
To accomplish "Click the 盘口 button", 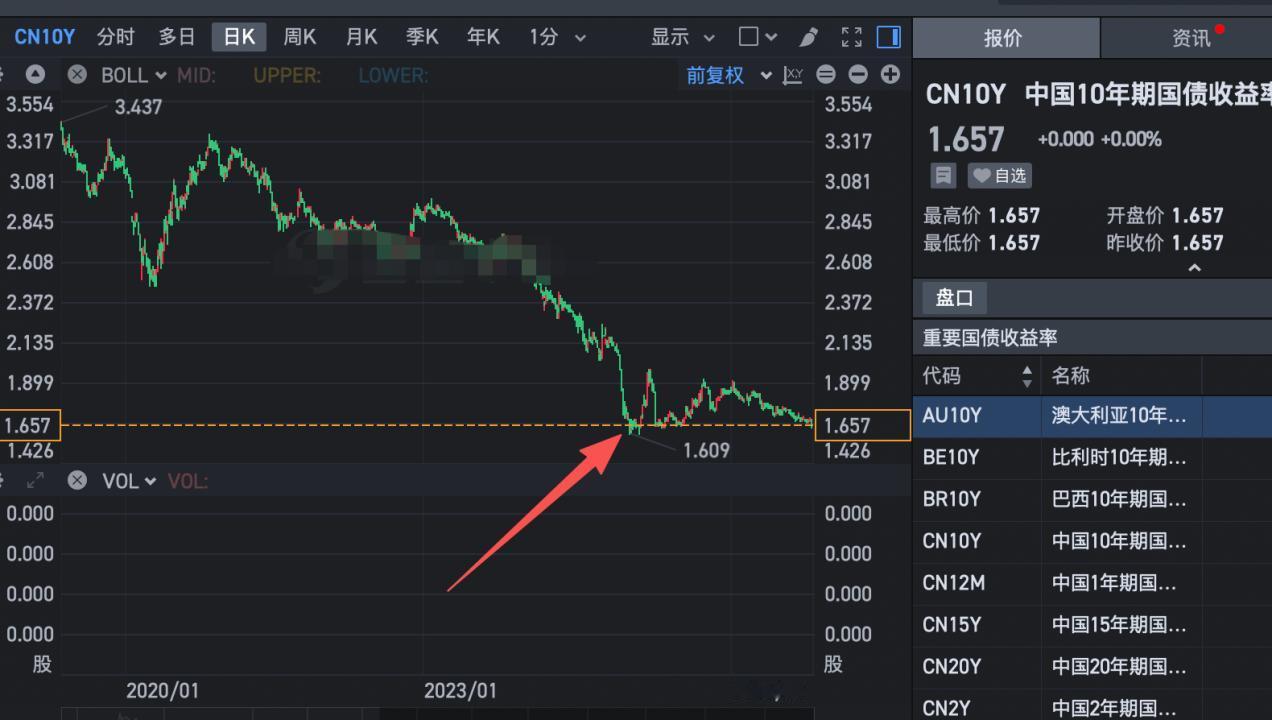I will [x=954, y=298].
